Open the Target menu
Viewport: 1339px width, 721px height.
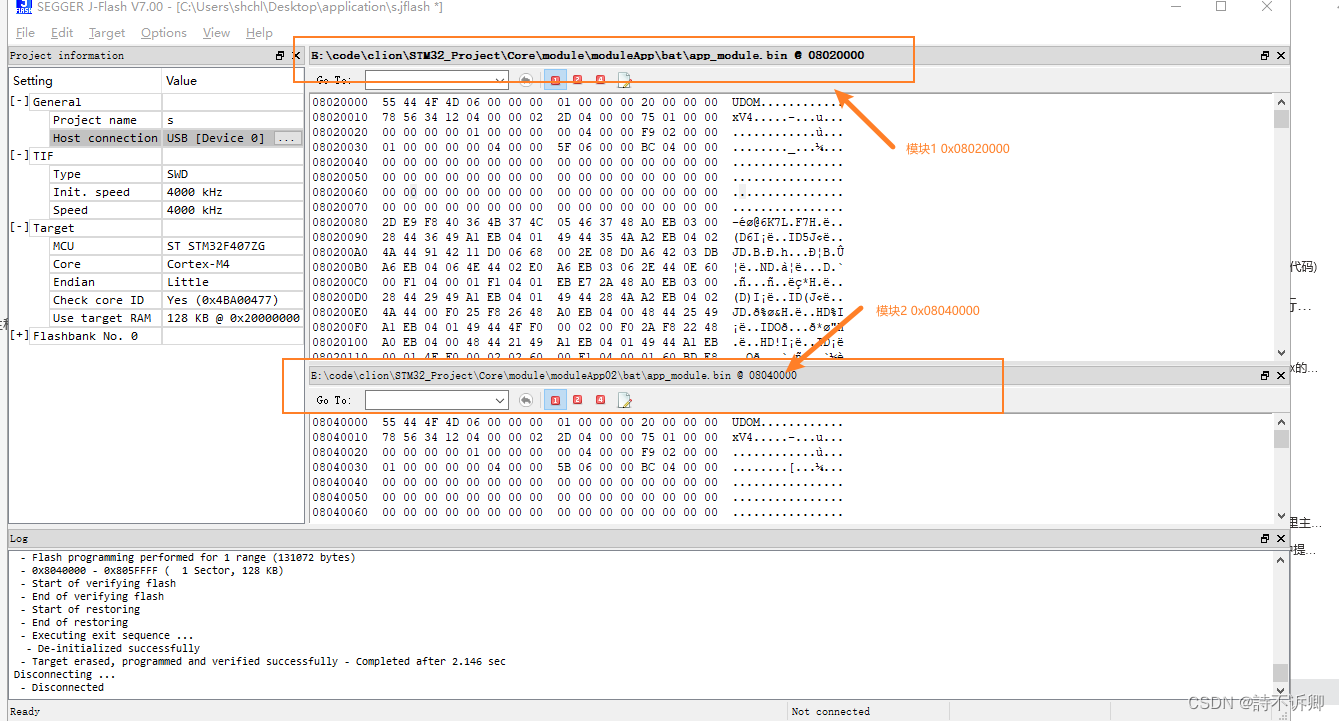point(107,33)
